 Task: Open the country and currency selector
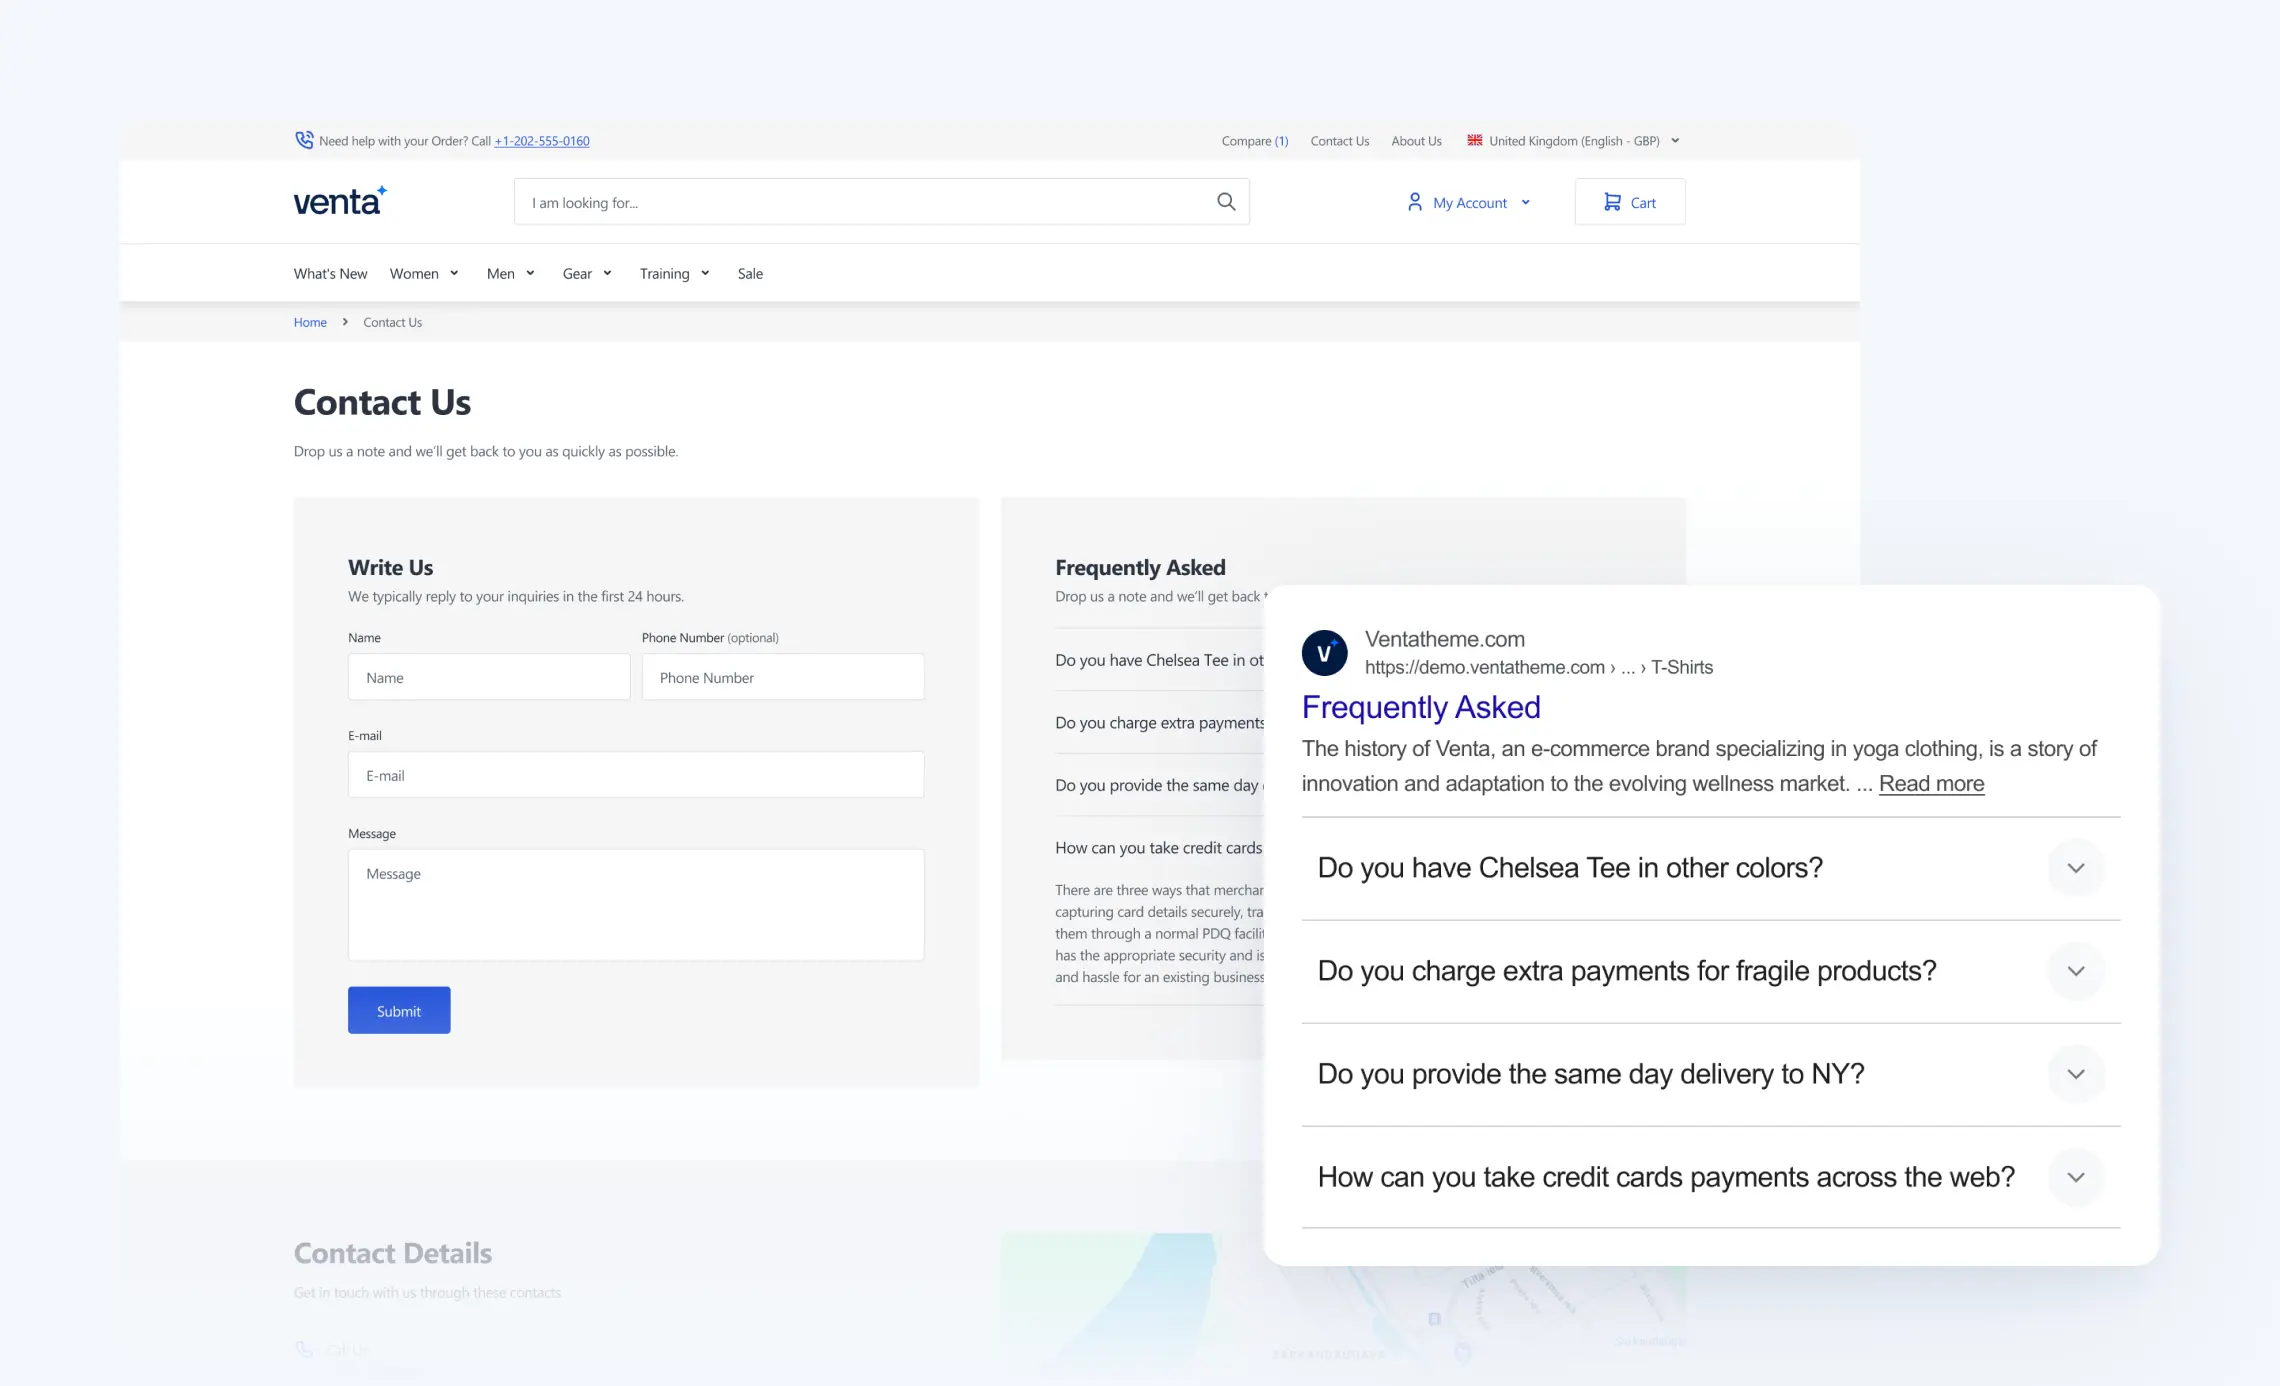coord(1574,141)
